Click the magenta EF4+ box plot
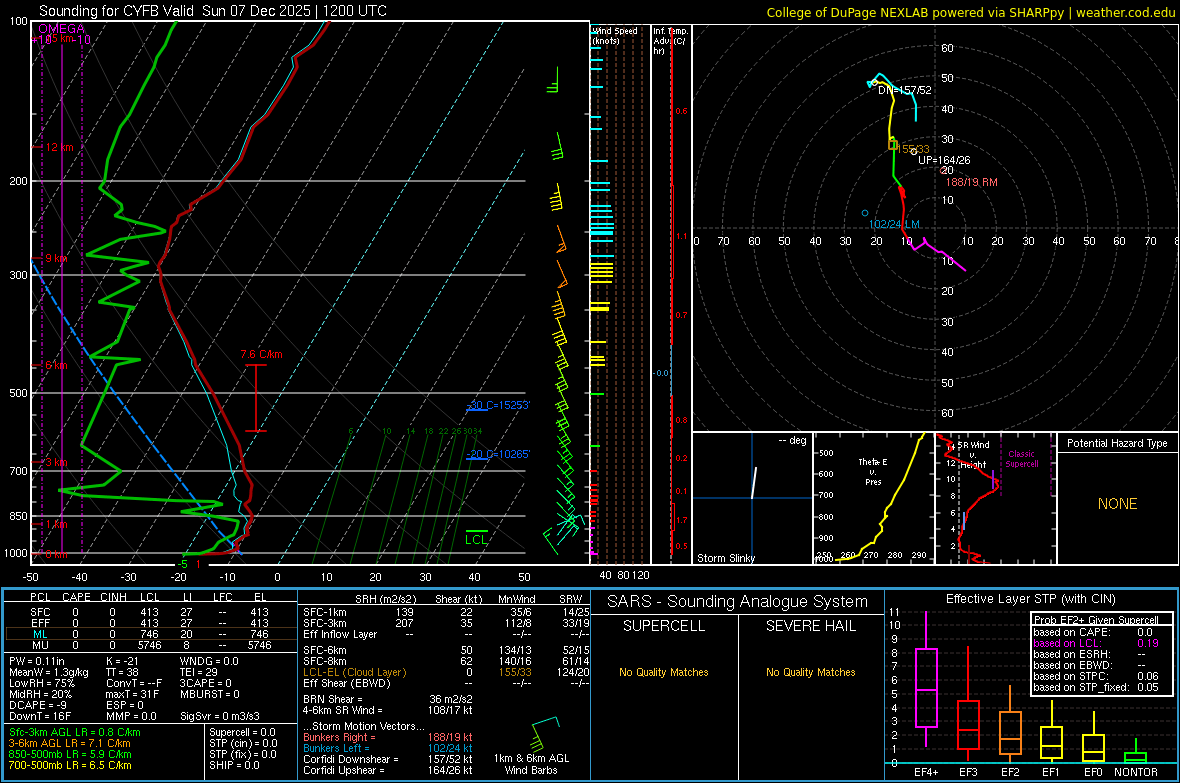 926,680
